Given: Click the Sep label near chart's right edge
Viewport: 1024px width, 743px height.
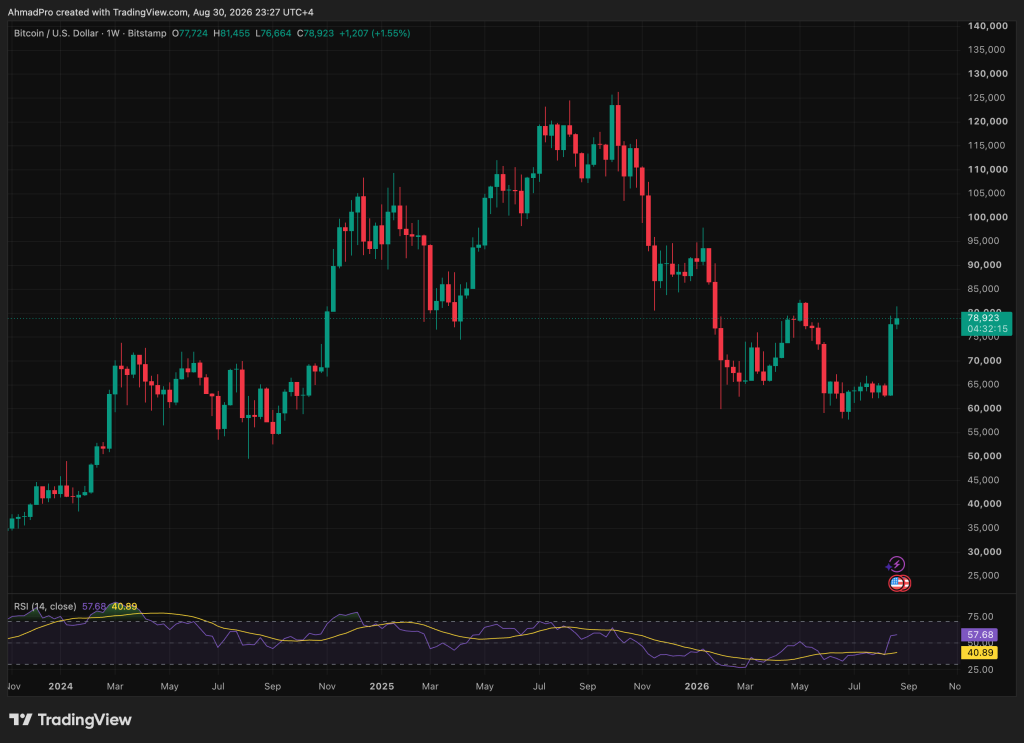Looking at the screenshot, I should 908,686.
